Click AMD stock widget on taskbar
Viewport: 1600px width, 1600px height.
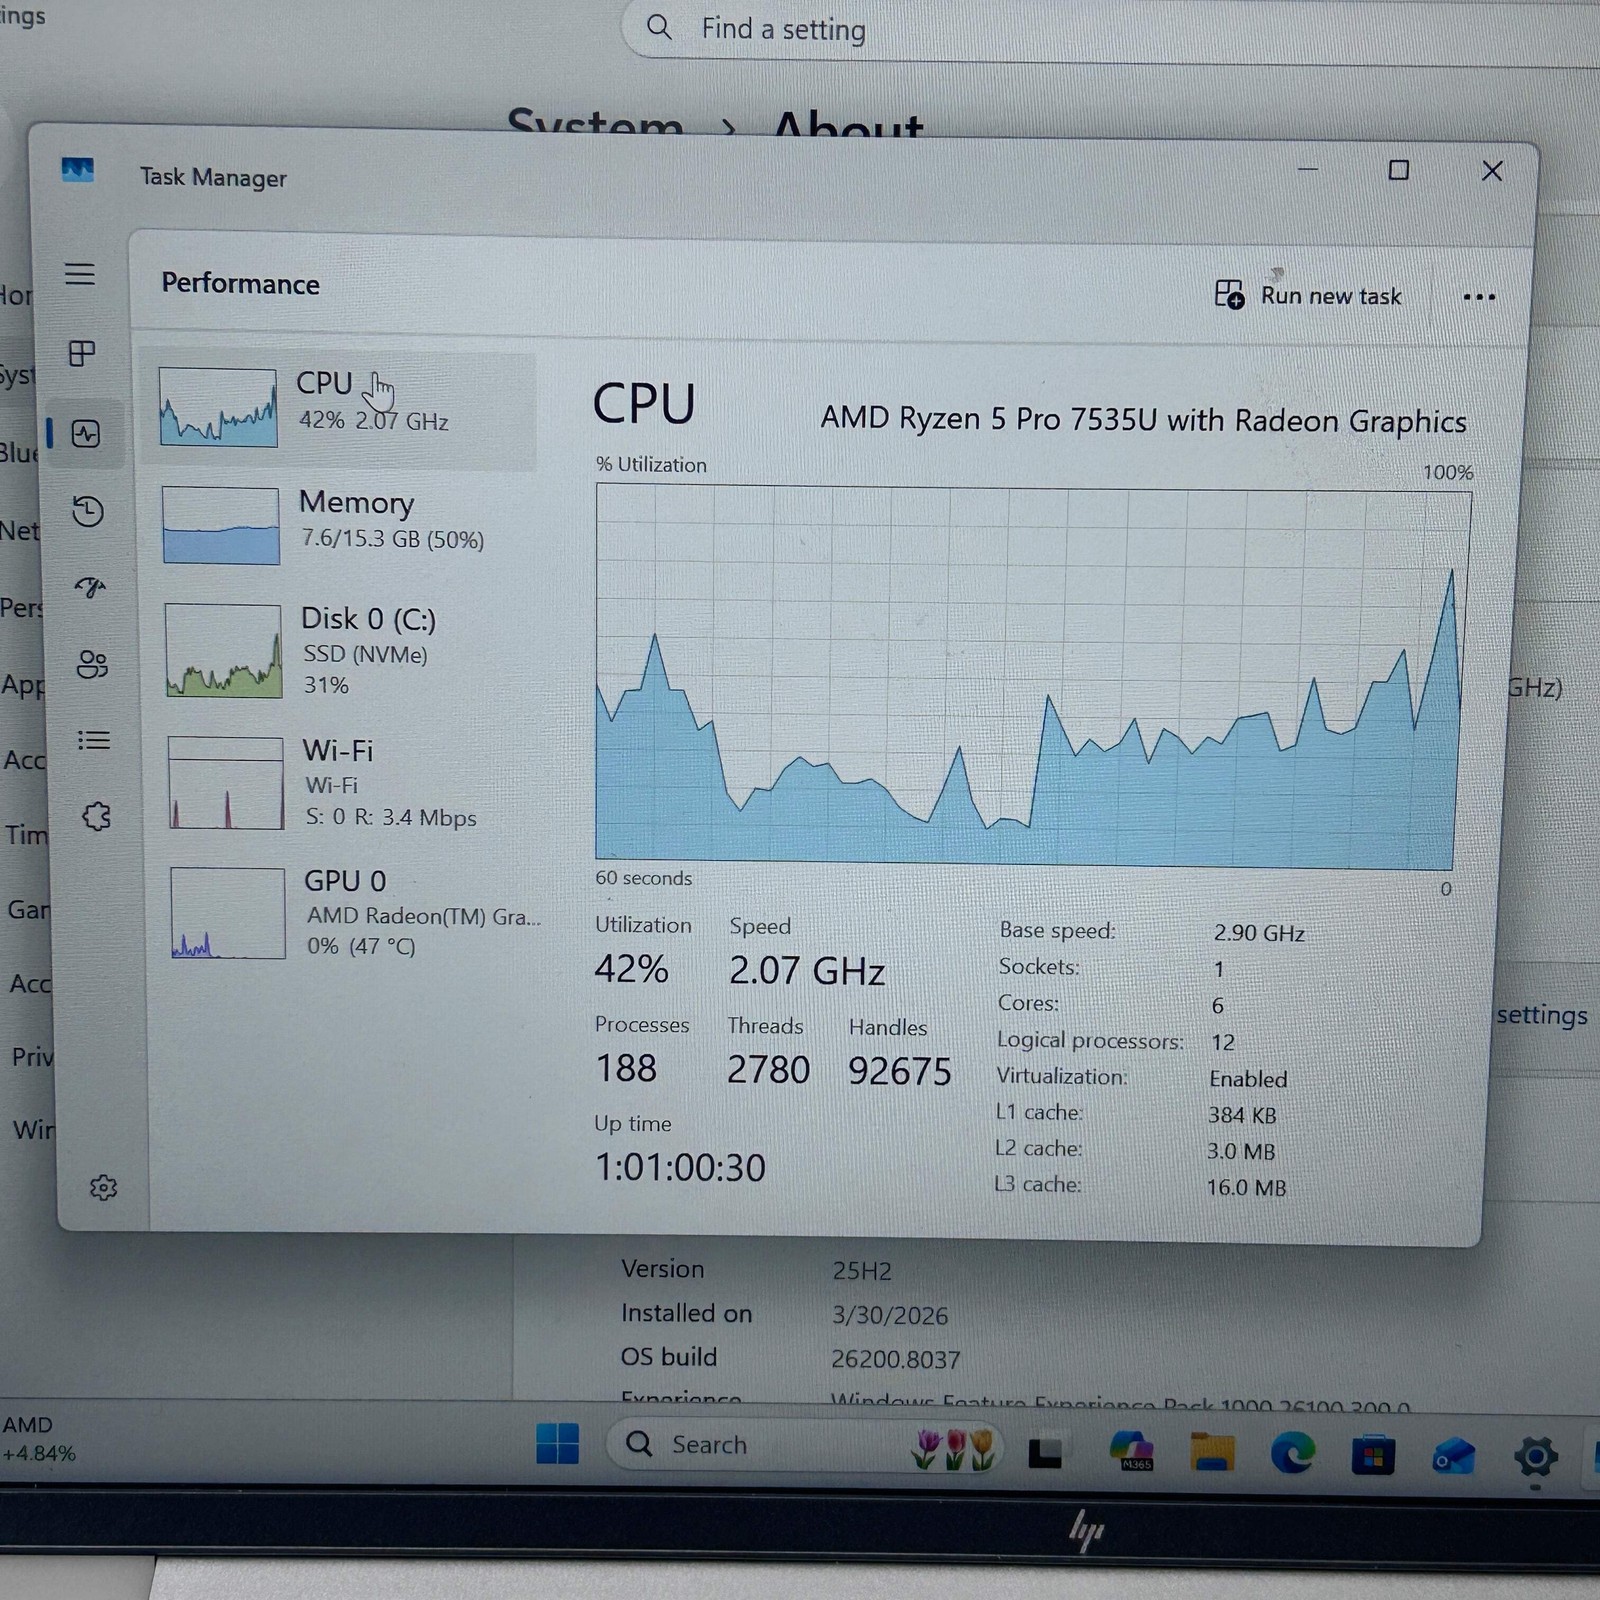tap(38, 1439)
